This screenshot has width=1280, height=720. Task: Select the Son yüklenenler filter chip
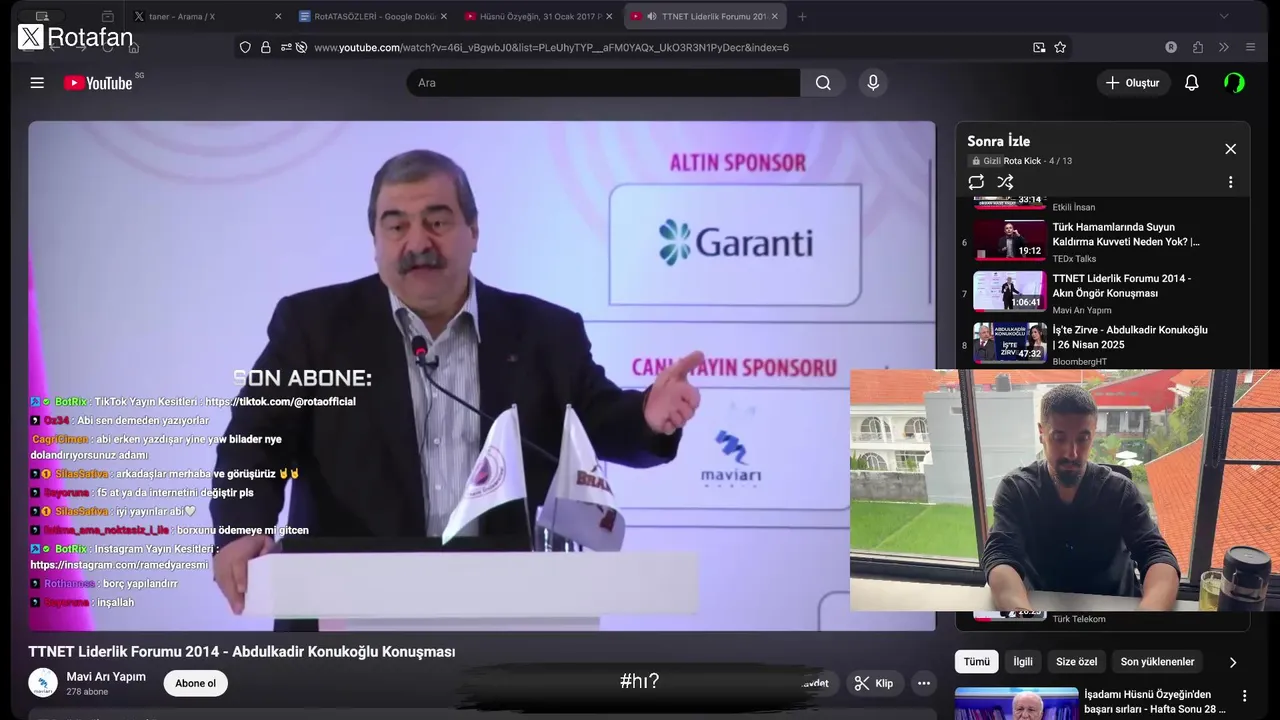[x=1157, y=662]
